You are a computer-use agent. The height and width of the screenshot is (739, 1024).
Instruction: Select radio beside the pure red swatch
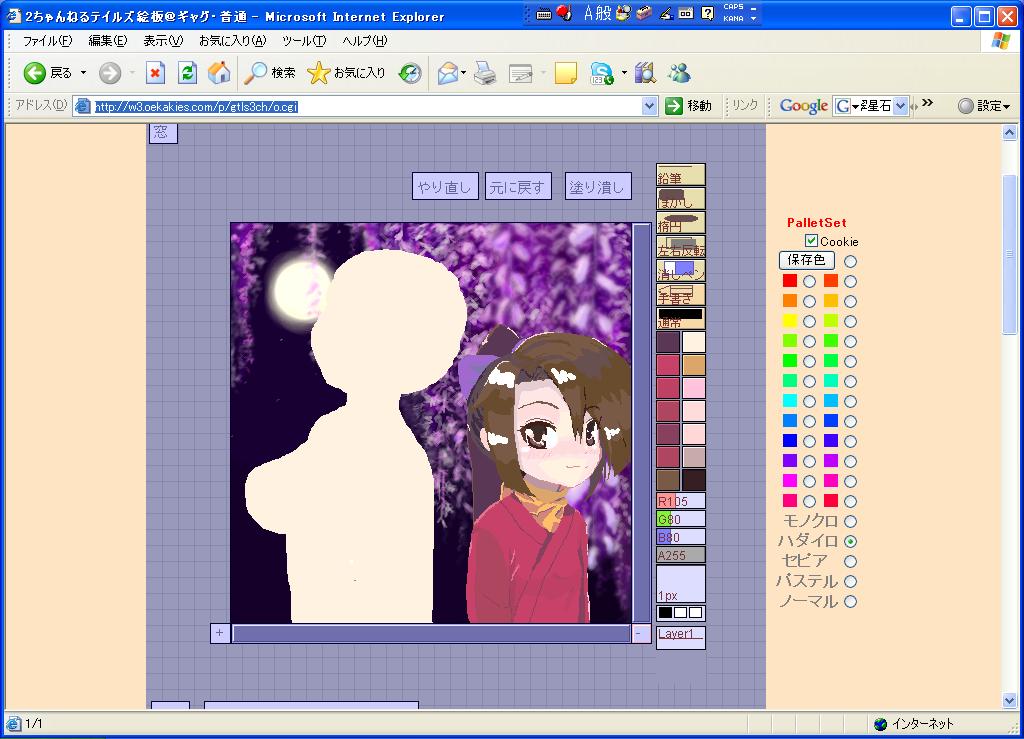click(x=808, y=281)
